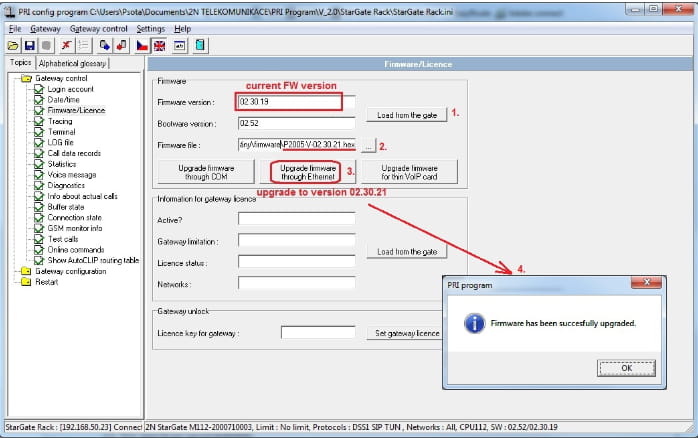Switch language with the Czech flag icon
This screenshot has width=698, height=438.
(142, 45)
